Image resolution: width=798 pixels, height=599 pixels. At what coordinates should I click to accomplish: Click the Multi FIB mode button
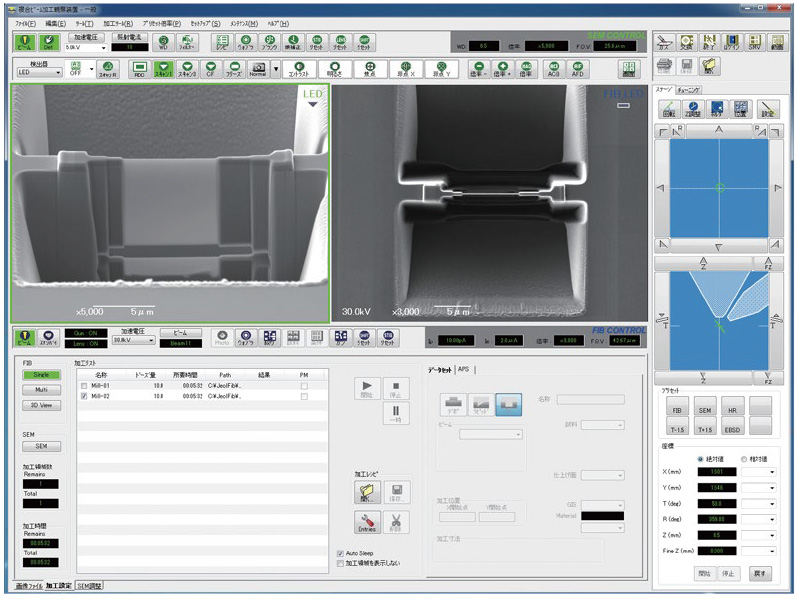(41, 390)
